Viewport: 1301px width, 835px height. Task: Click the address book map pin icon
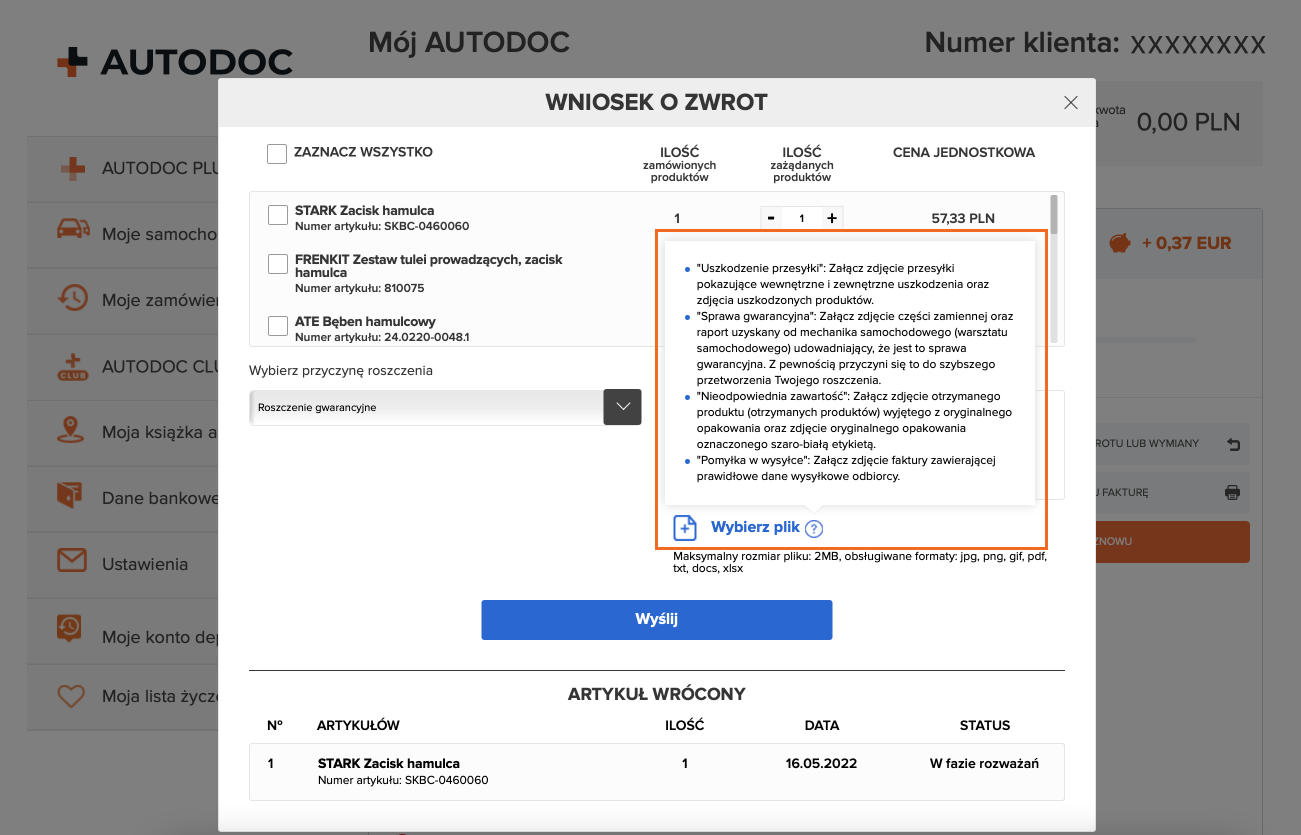click(72, 432)
